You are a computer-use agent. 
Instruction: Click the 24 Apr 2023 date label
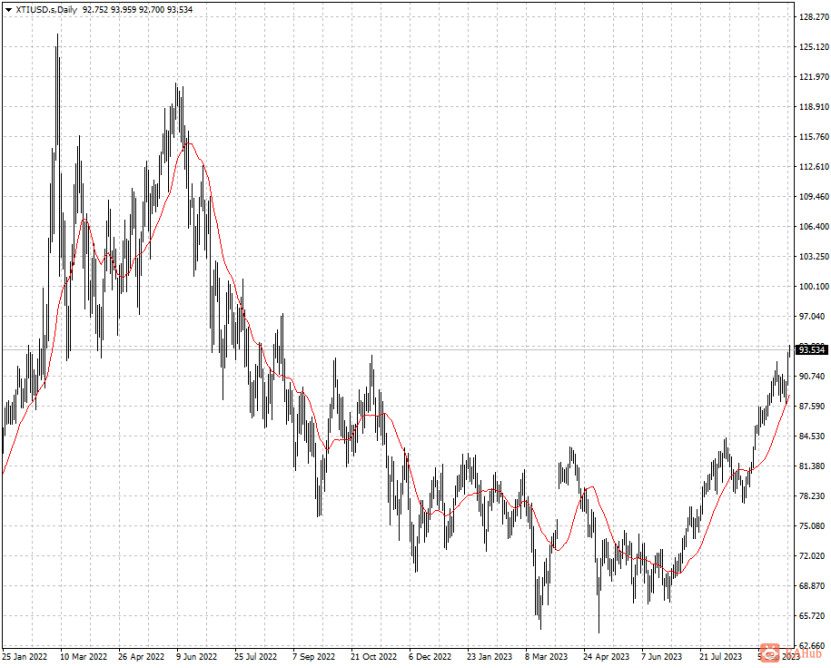(606, 657)
